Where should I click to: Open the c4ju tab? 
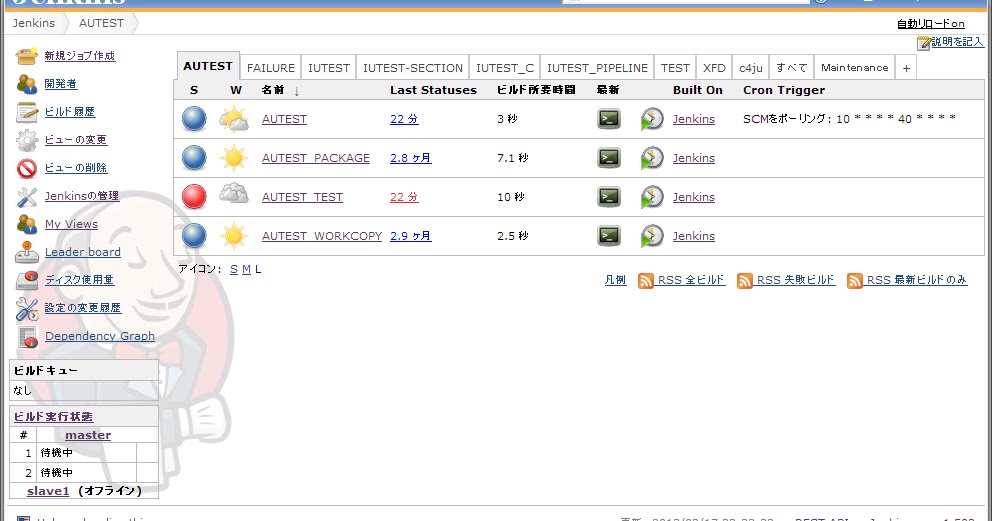(751, 68)
